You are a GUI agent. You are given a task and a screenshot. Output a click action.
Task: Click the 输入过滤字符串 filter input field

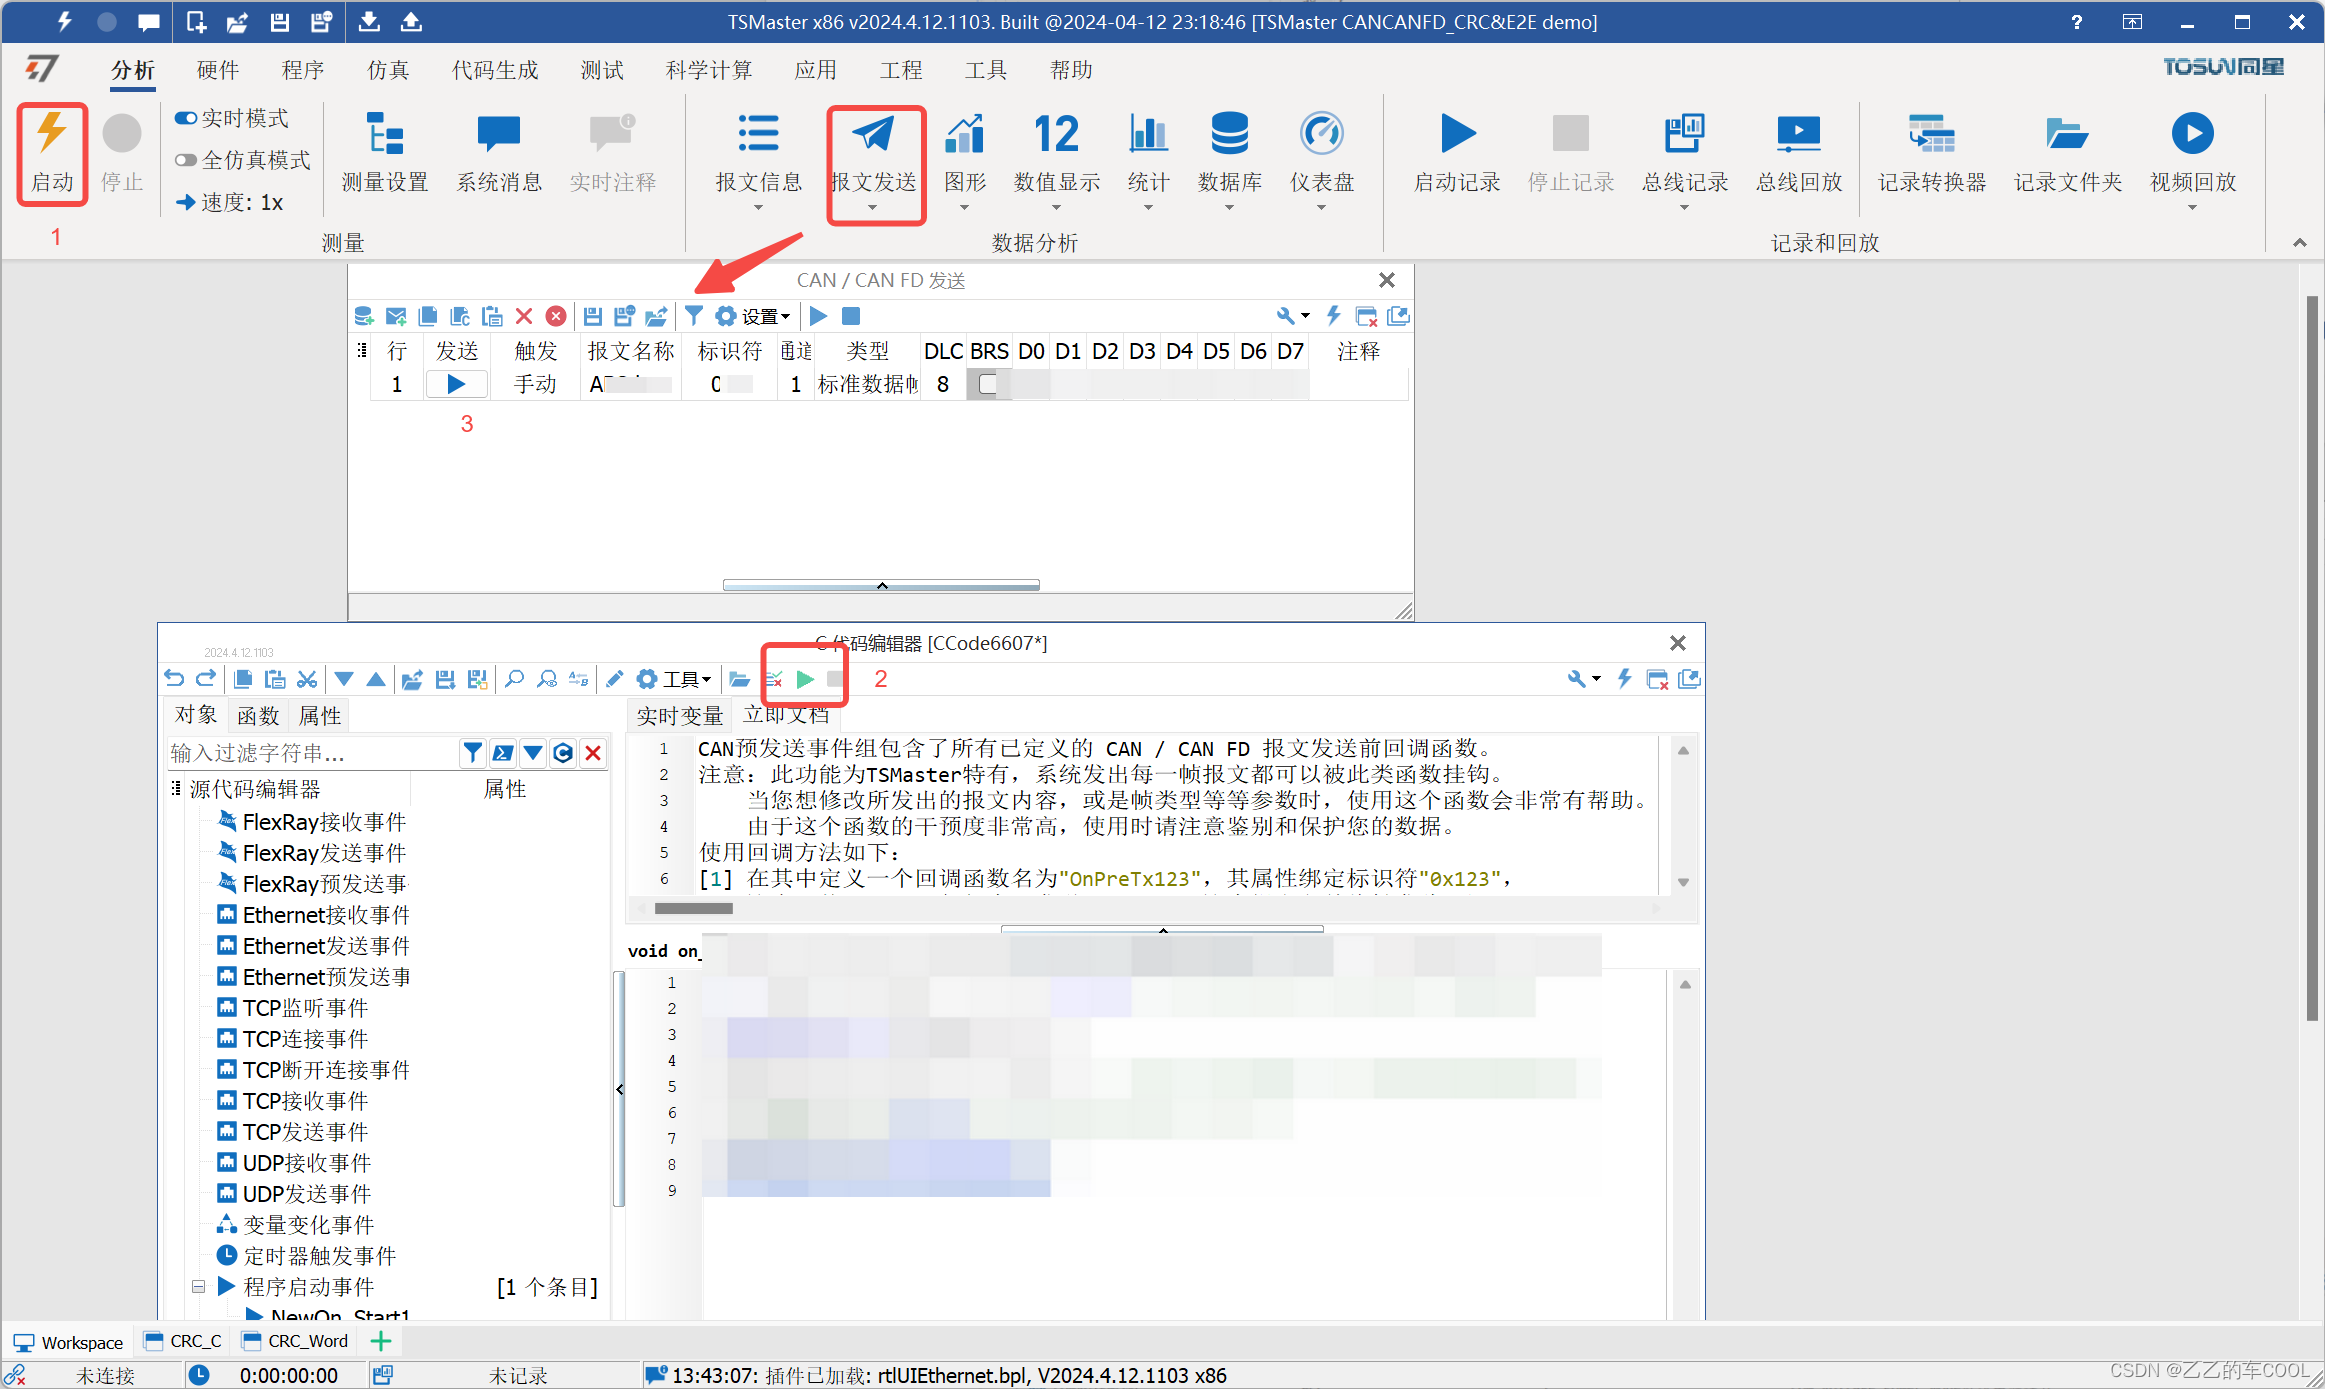(312, 753)
